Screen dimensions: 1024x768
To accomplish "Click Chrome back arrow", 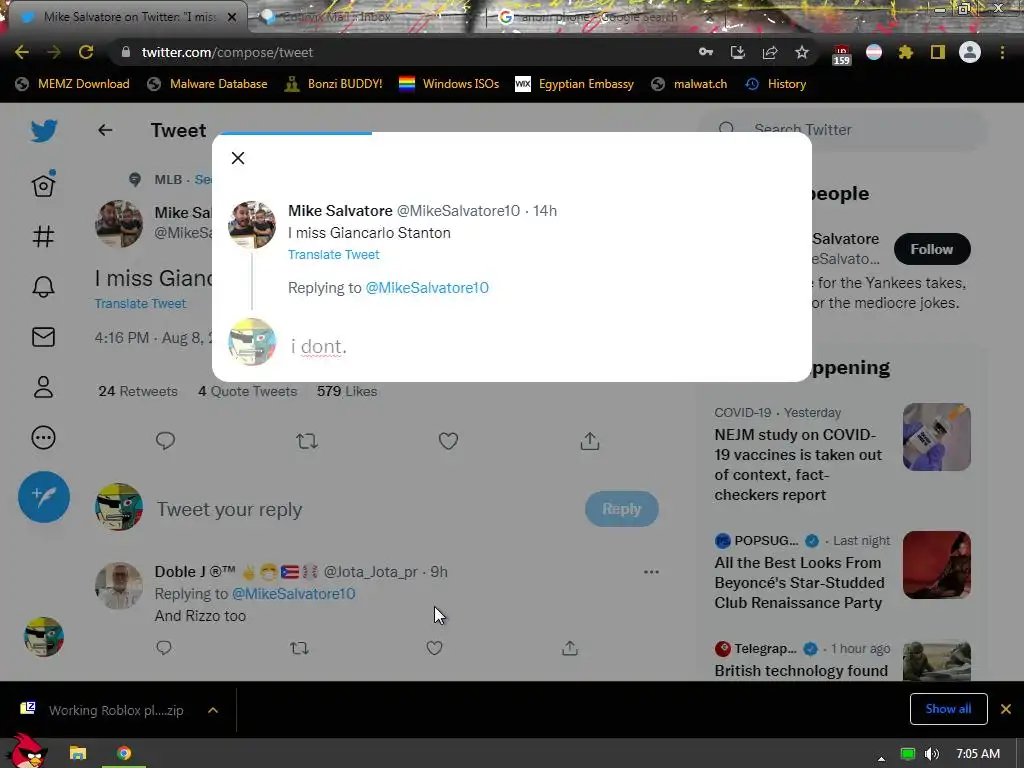I will 22,52.
